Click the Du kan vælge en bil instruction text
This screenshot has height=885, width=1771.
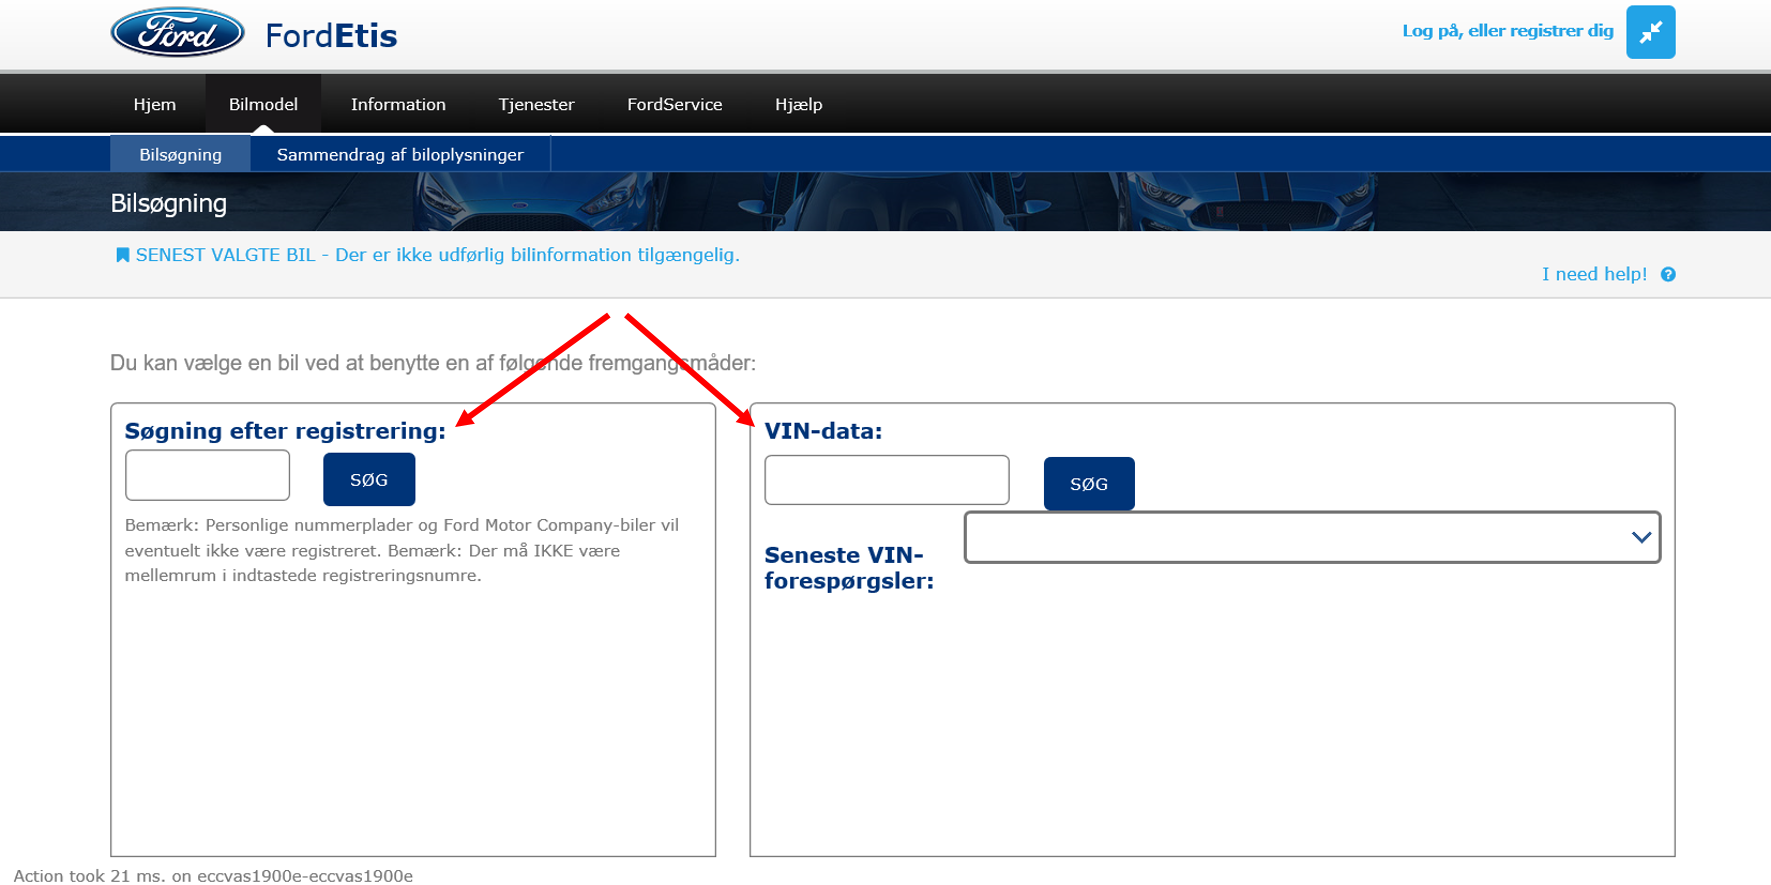pyautogui.click(x=433, y=363)
